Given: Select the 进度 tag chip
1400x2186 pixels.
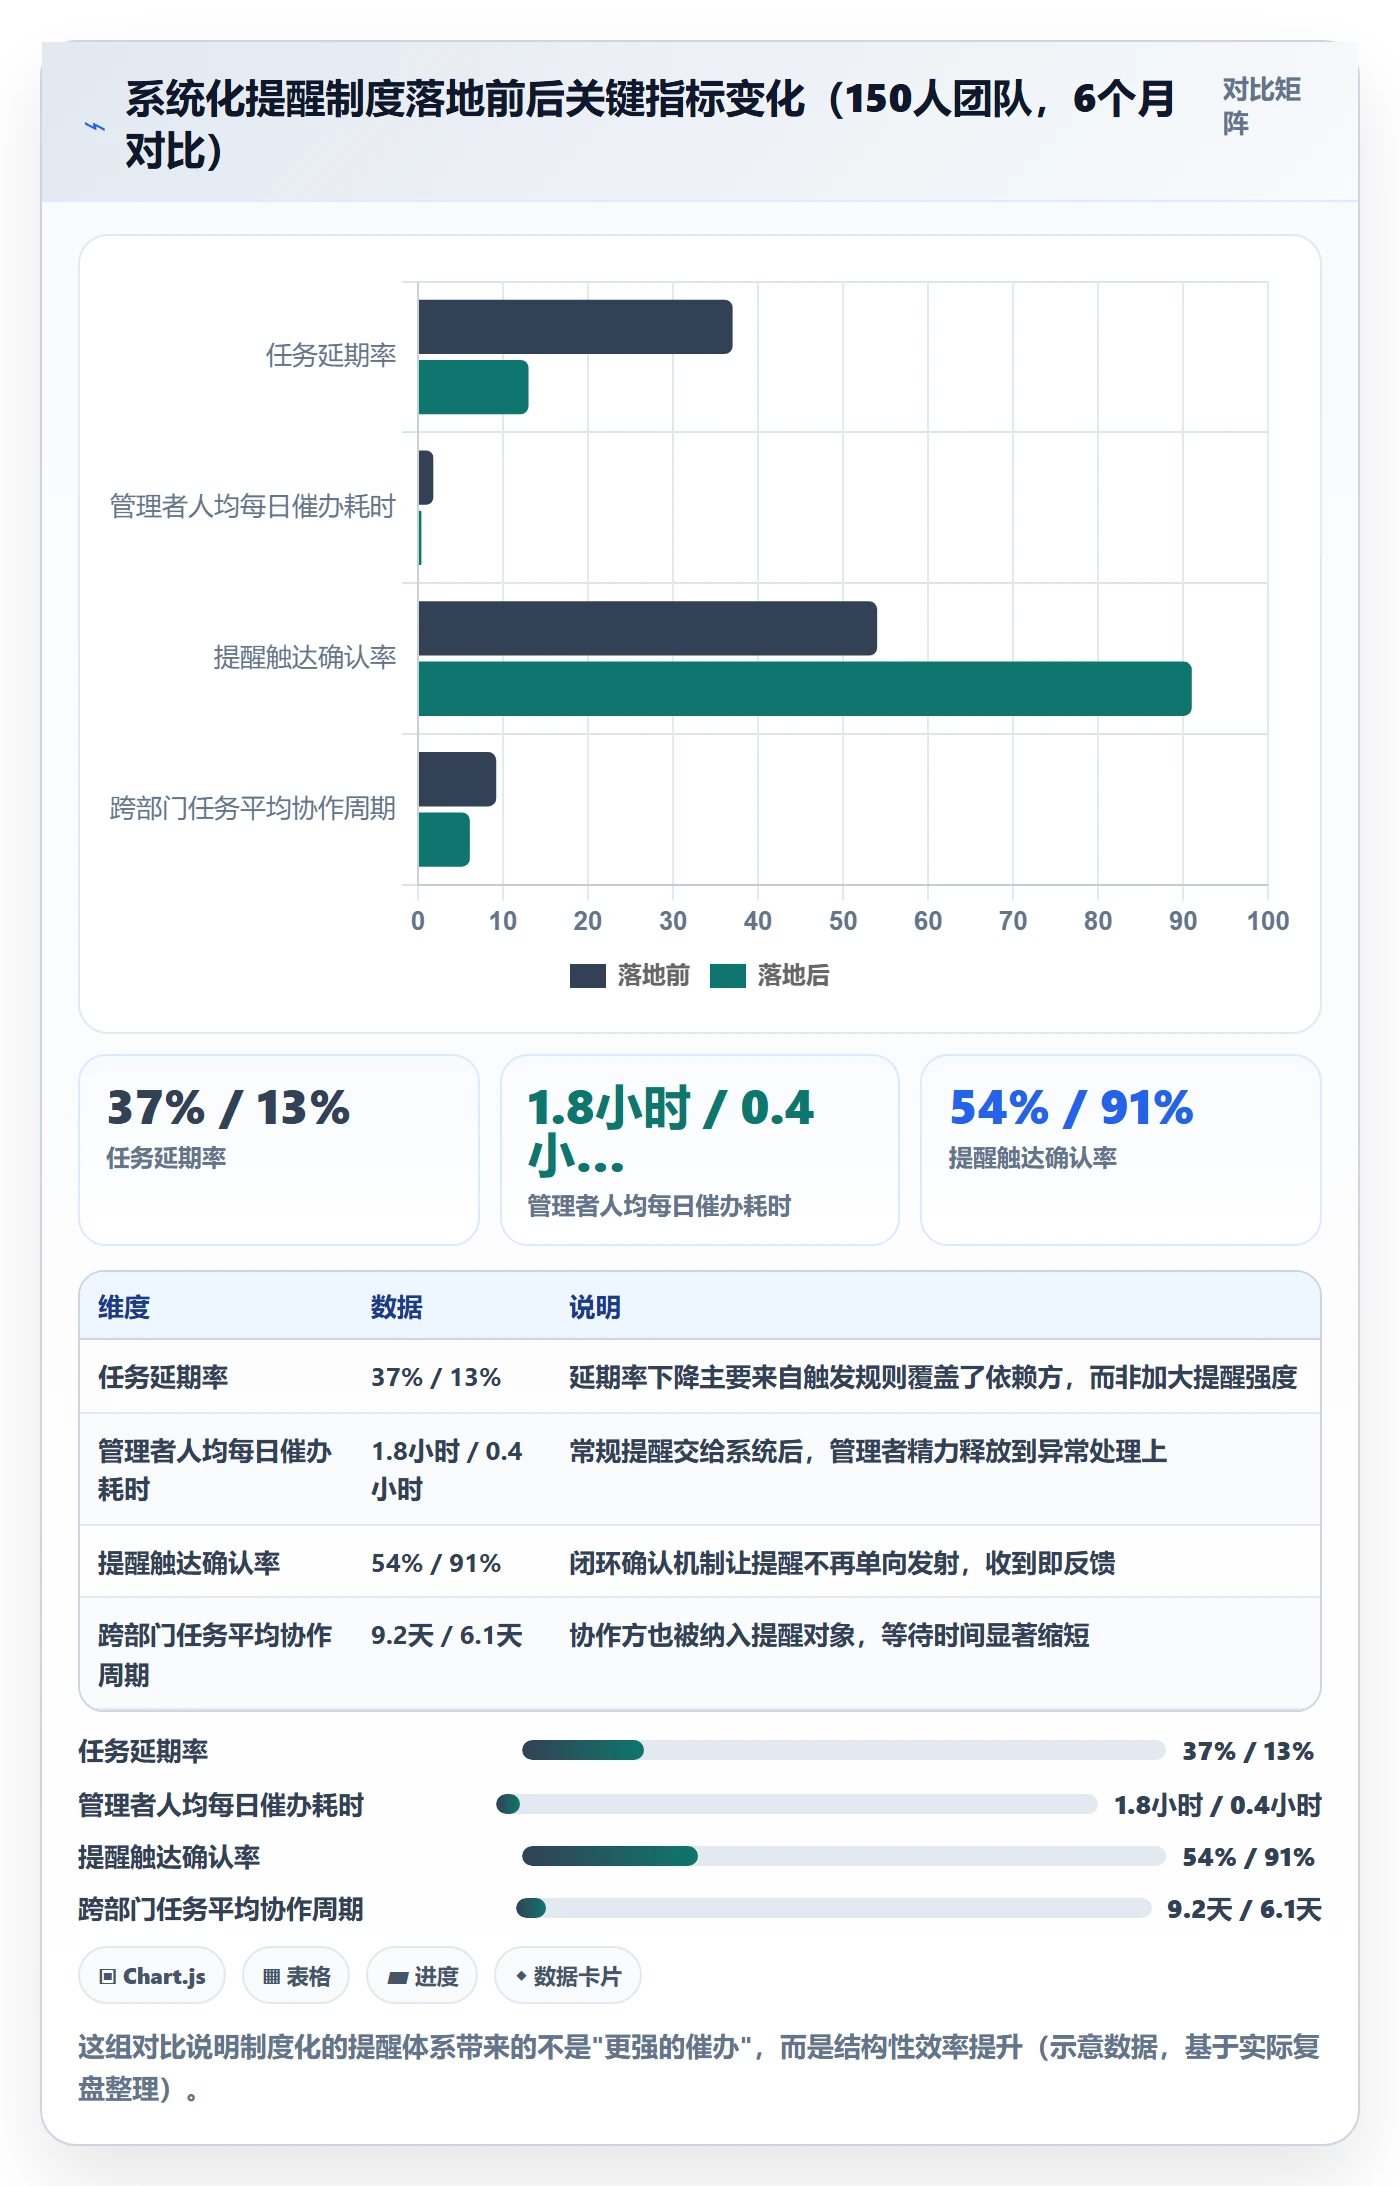Looking at the screenshot, I should 422,1976.
